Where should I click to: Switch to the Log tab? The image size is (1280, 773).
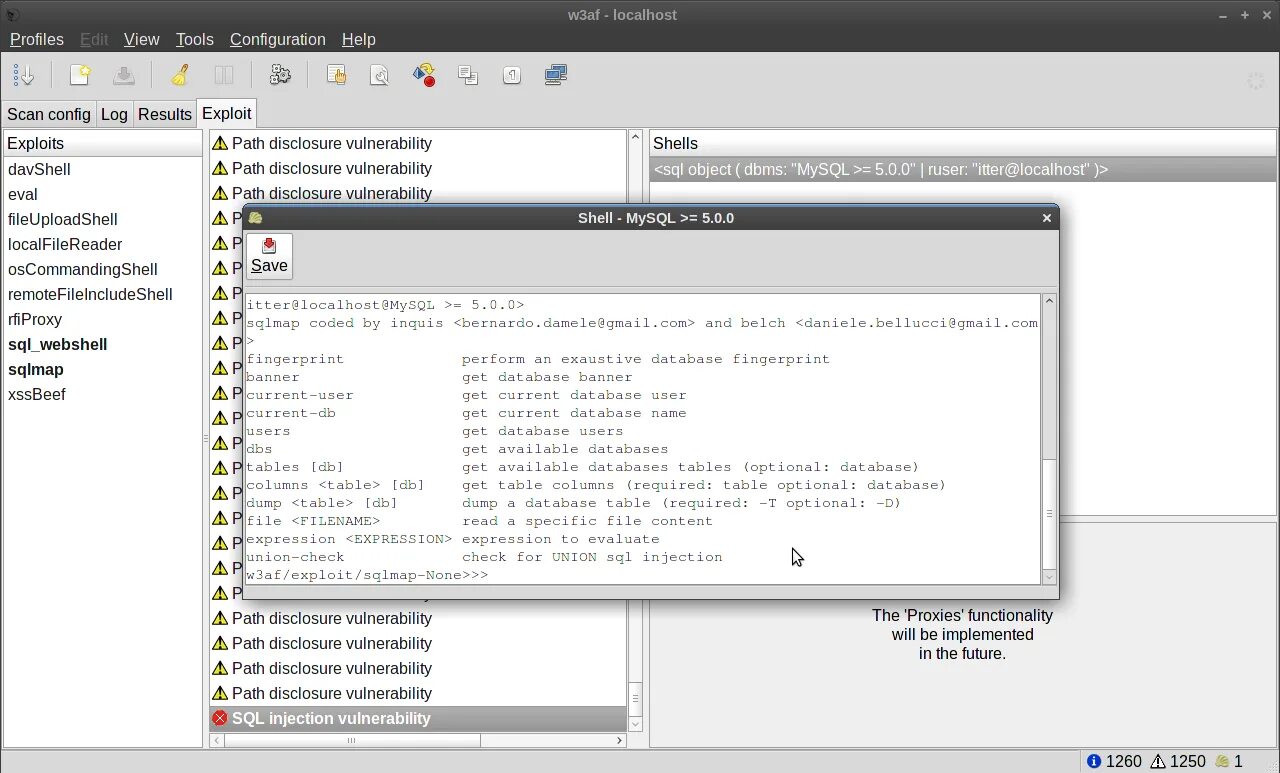click(114, 114)
